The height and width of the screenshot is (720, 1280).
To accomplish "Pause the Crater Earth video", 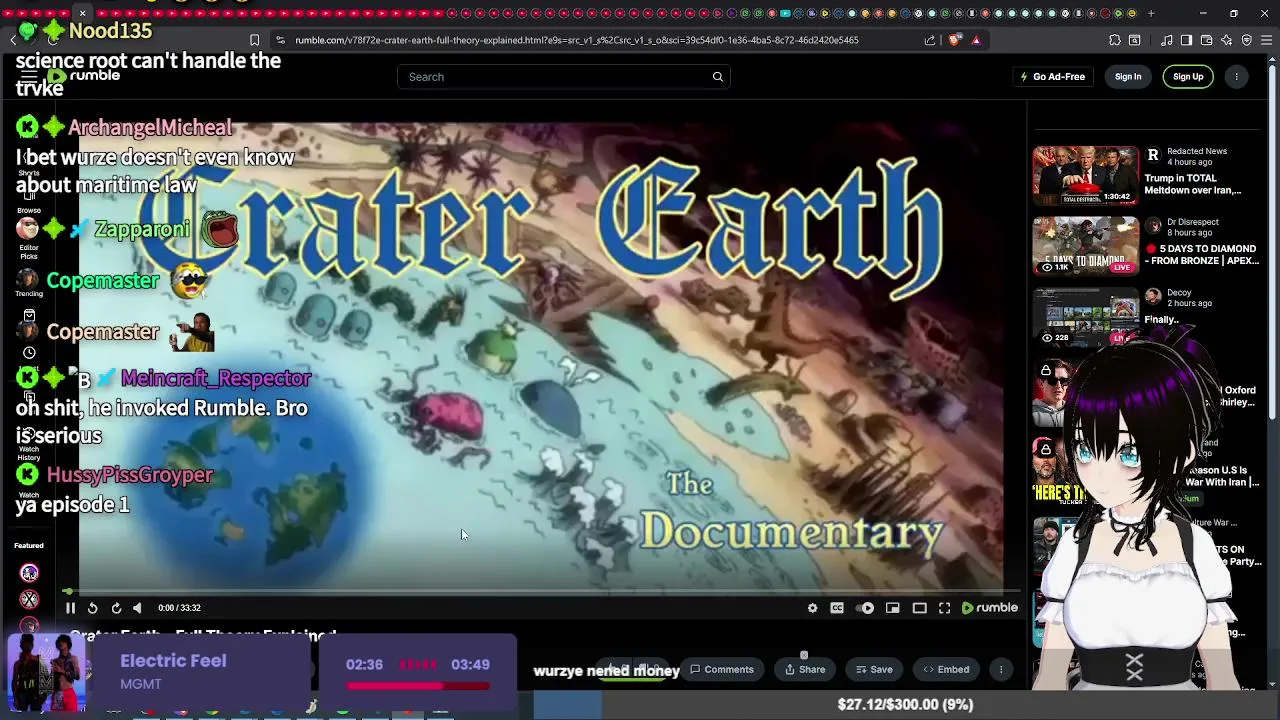I will click(x=70, y=608).
